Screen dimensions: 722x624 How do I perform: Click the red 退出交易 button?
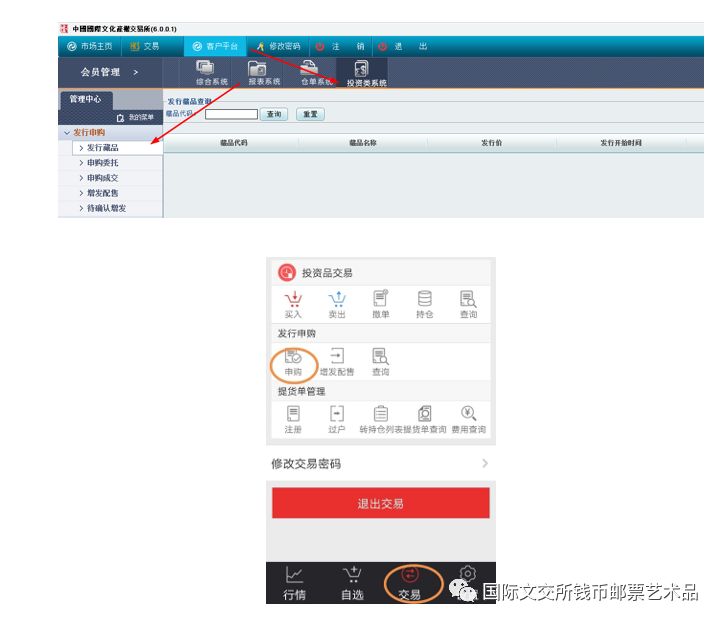point(381,503)
